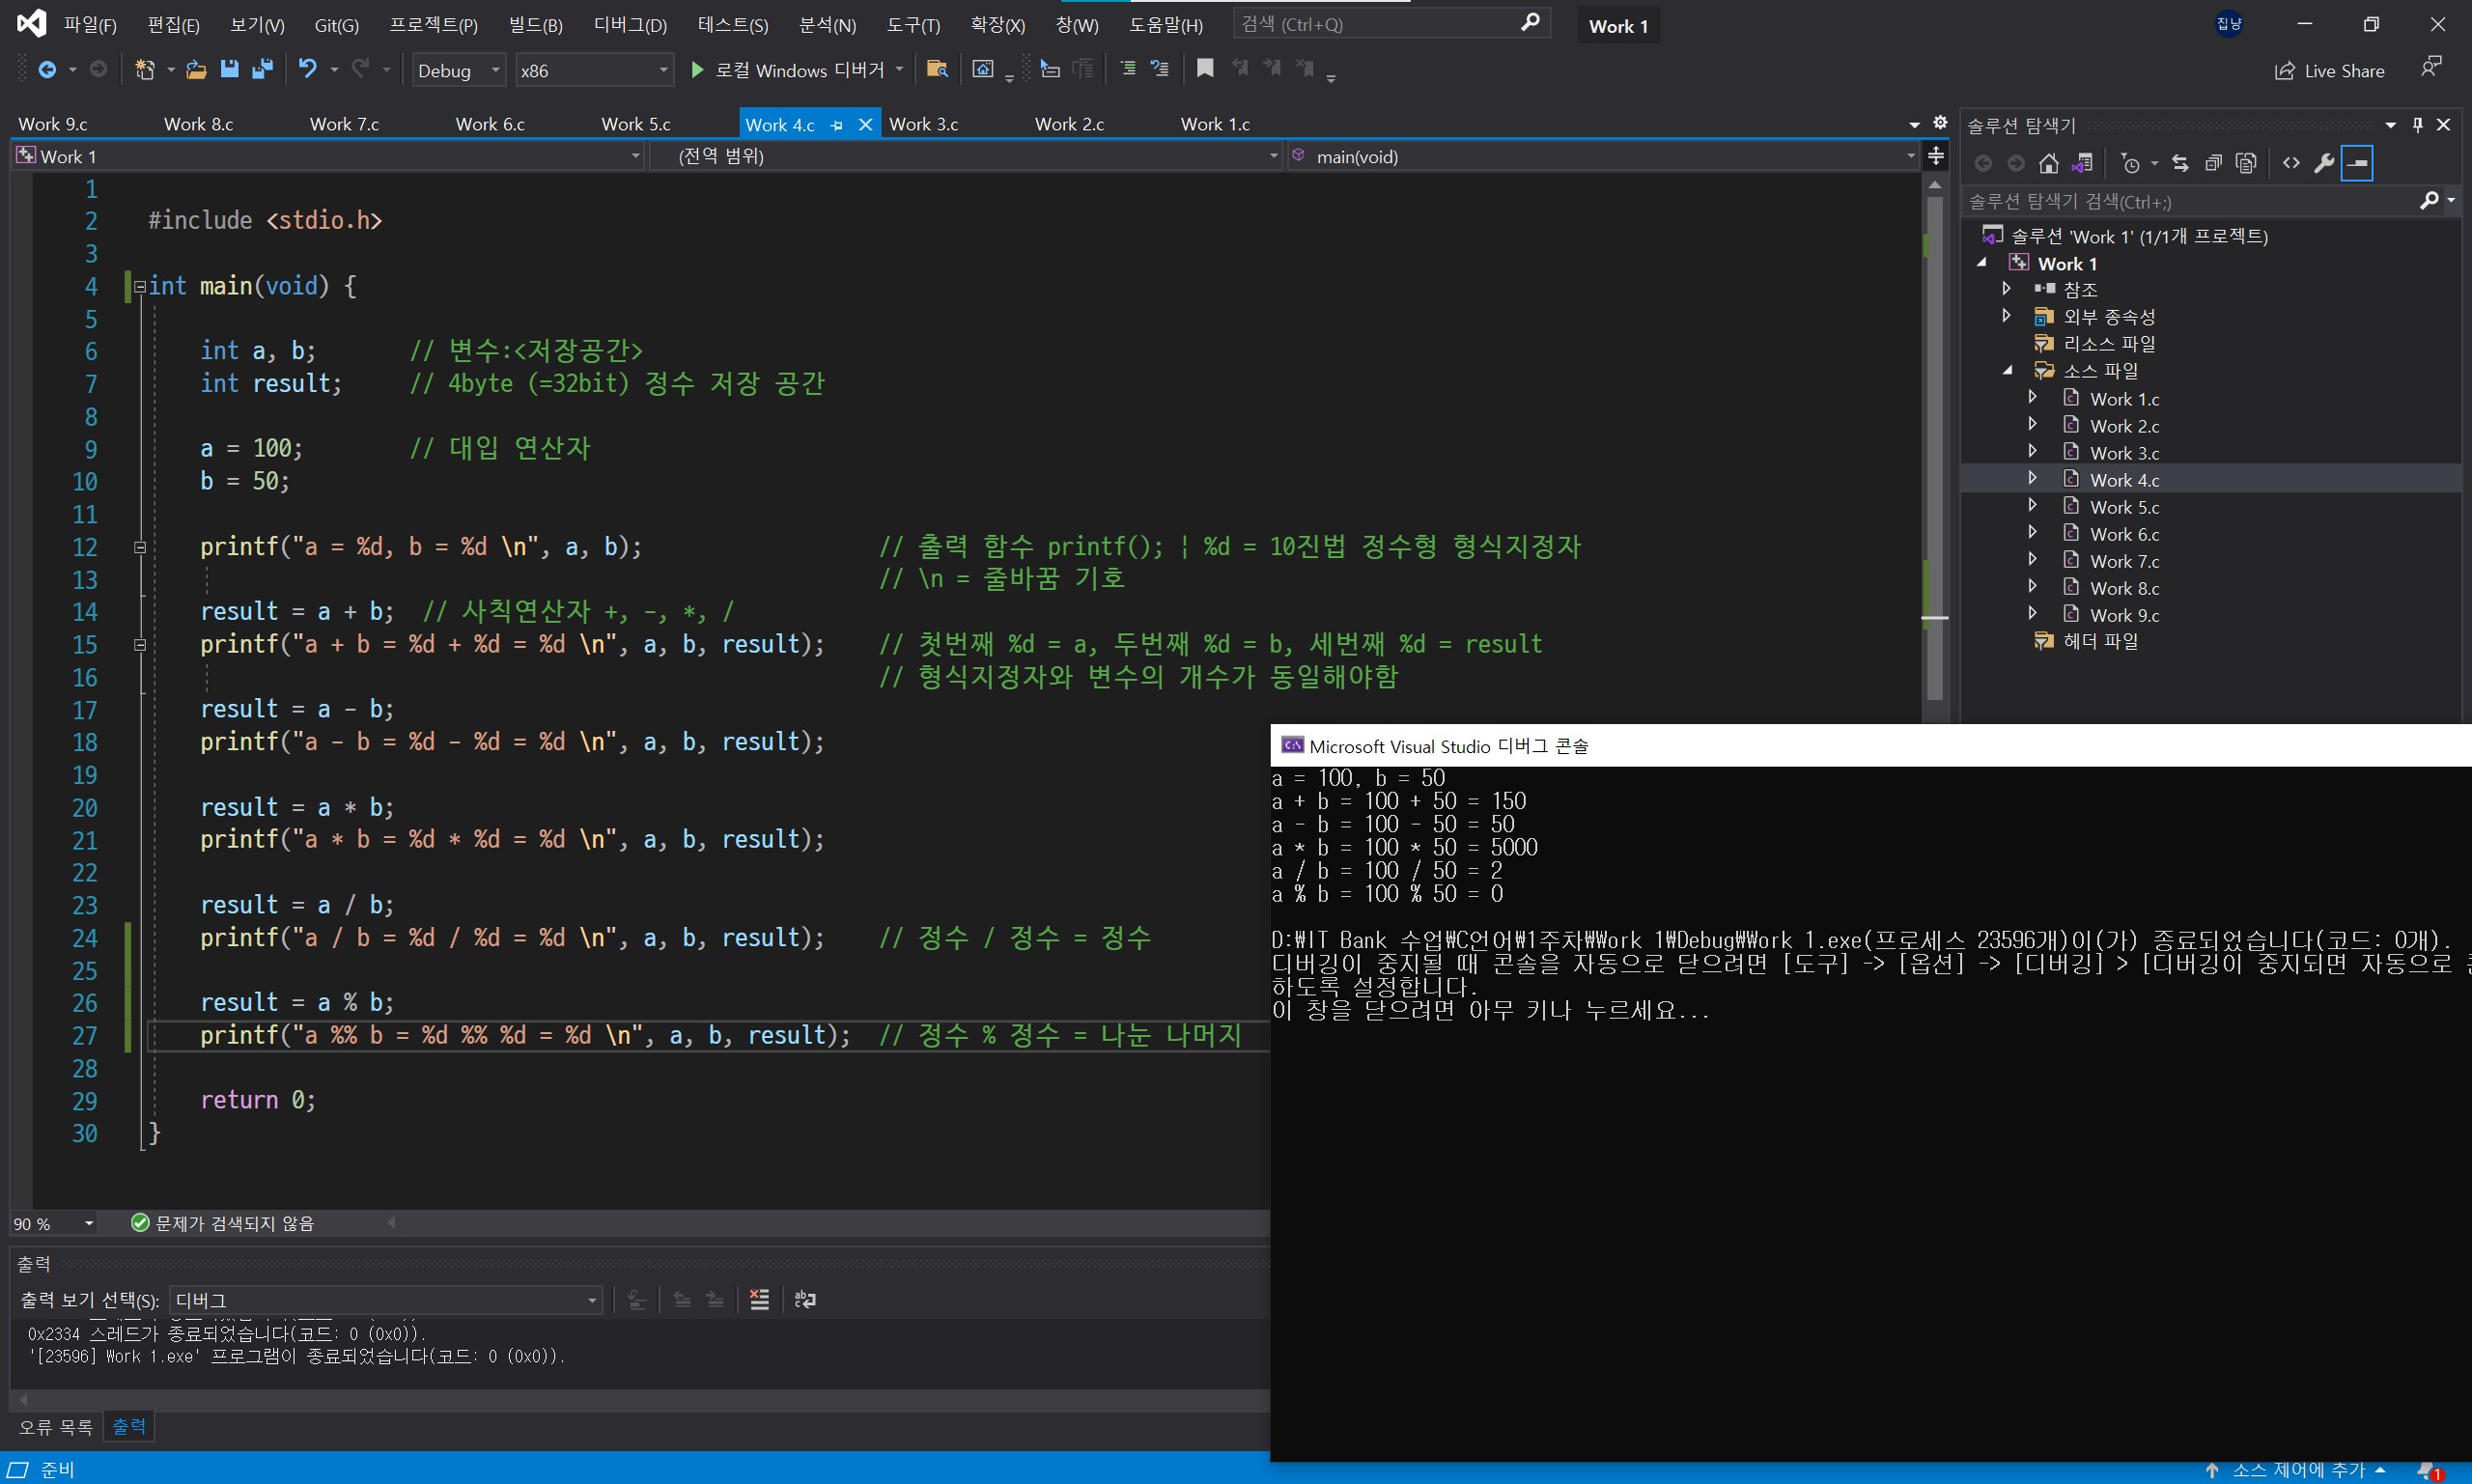The width and height of the screenshot is (2472, 1484).
Task: Click the Collapse All icon in Solution Explorer
Action: point(2213,163)
